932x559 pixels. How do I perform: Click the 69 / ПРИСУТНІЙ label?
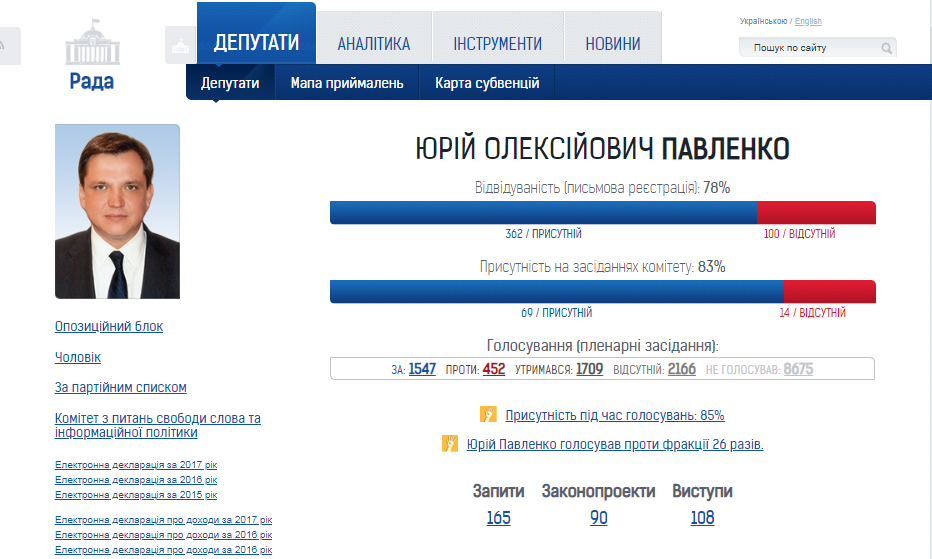(556, 313)
